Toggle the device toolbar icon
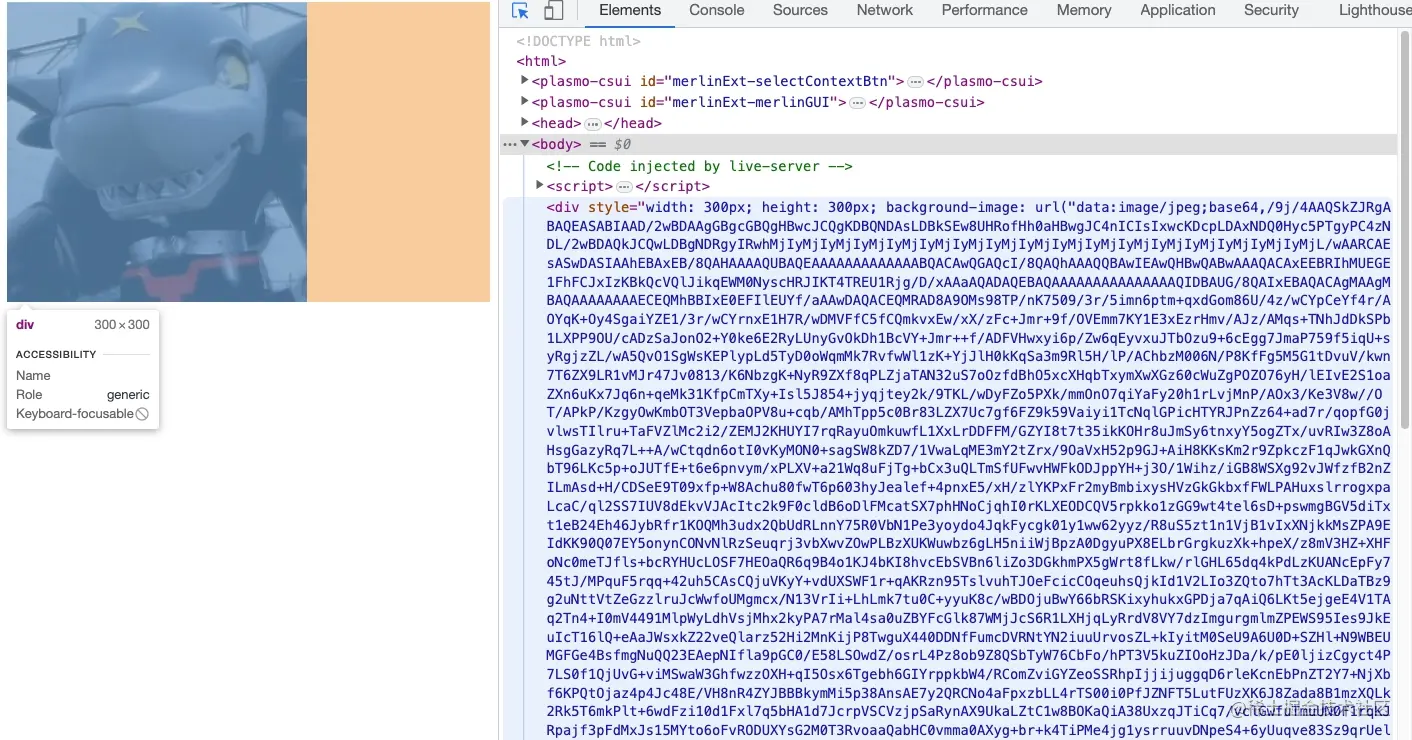The image size is (1412, 740). pos(553,11)
